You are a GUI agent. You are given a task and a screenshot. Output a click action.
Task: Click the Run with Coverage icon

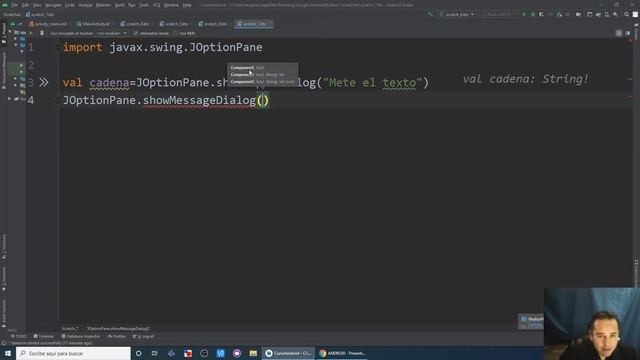pos(542,14)
